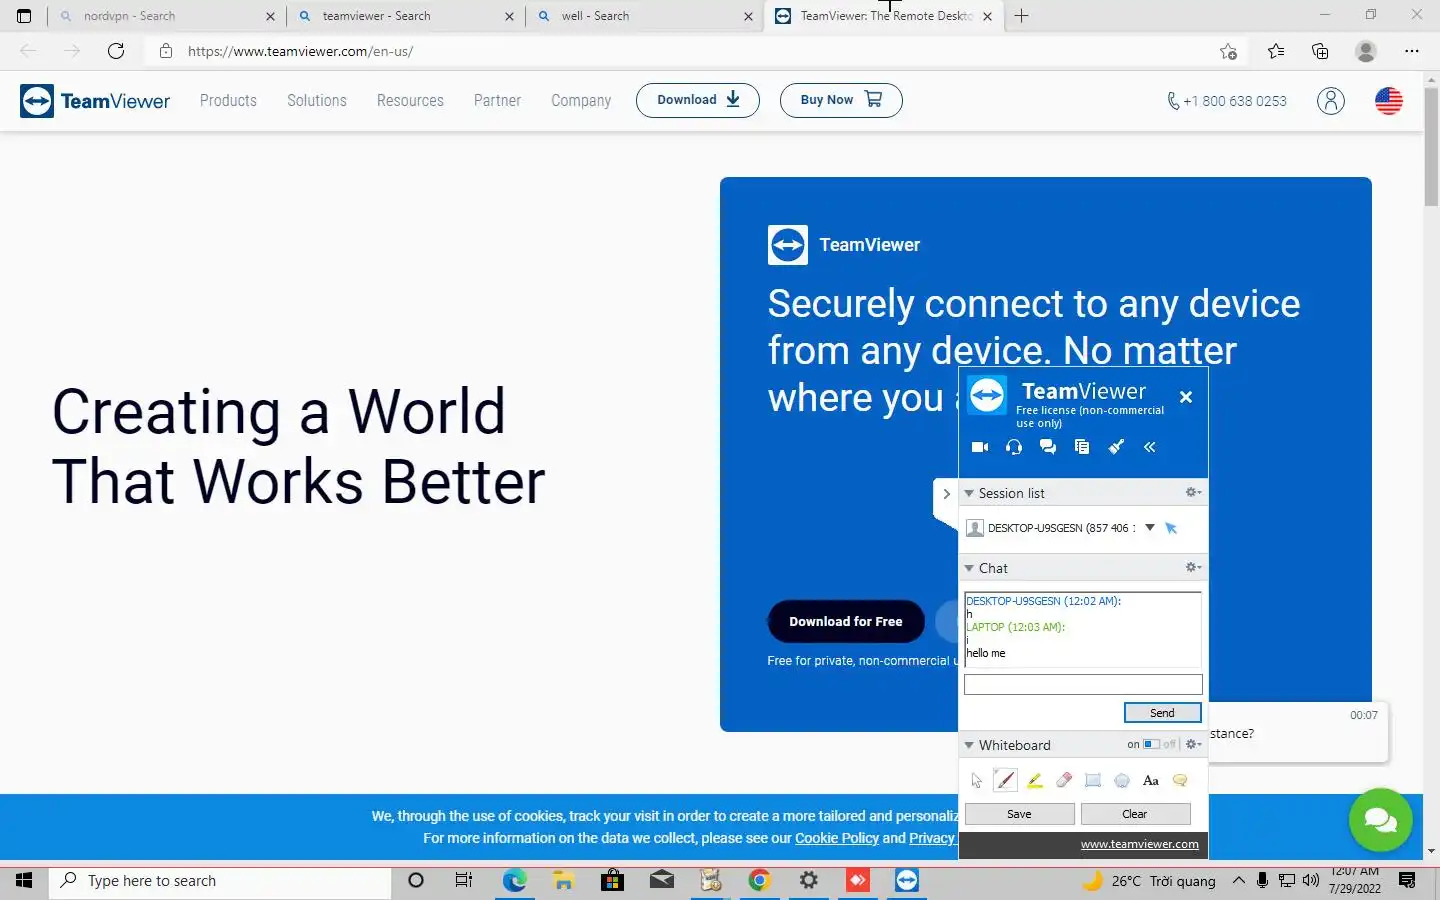Call +1 800 638 0253 phone link
1440x900 pixels.
click(x=1227, y=101)
